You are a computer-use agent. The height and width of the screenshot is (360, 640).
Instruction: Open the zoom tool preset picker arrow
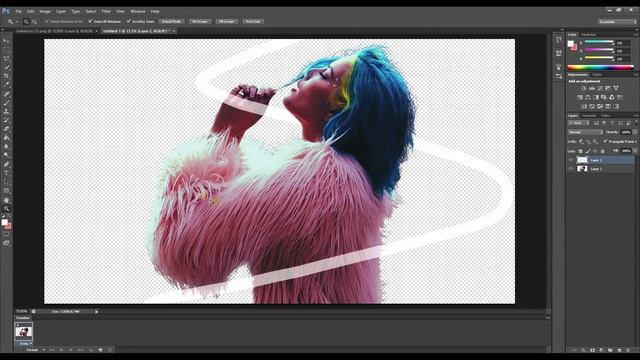(x=17, y=21)
